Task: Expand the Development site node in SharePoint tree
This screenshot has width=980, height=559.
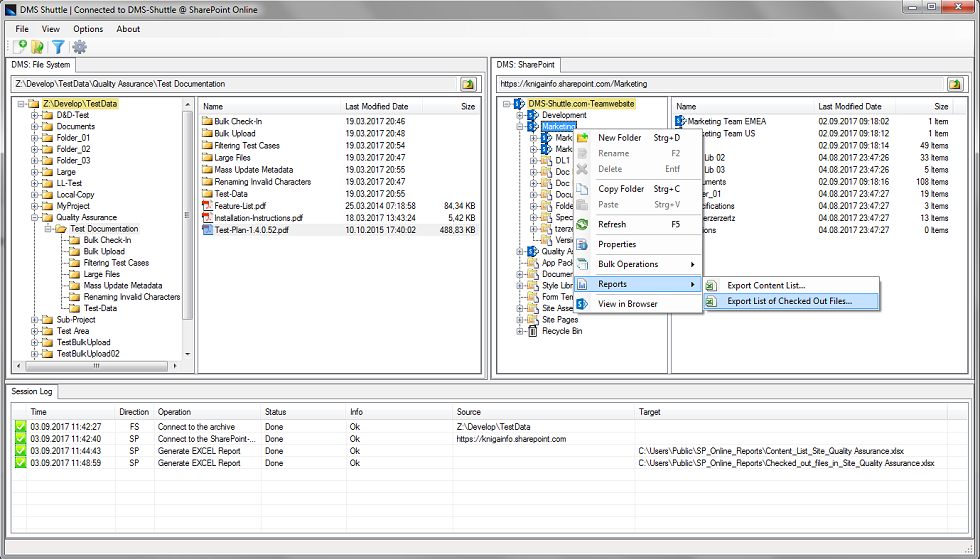Action: click(519, 115)
